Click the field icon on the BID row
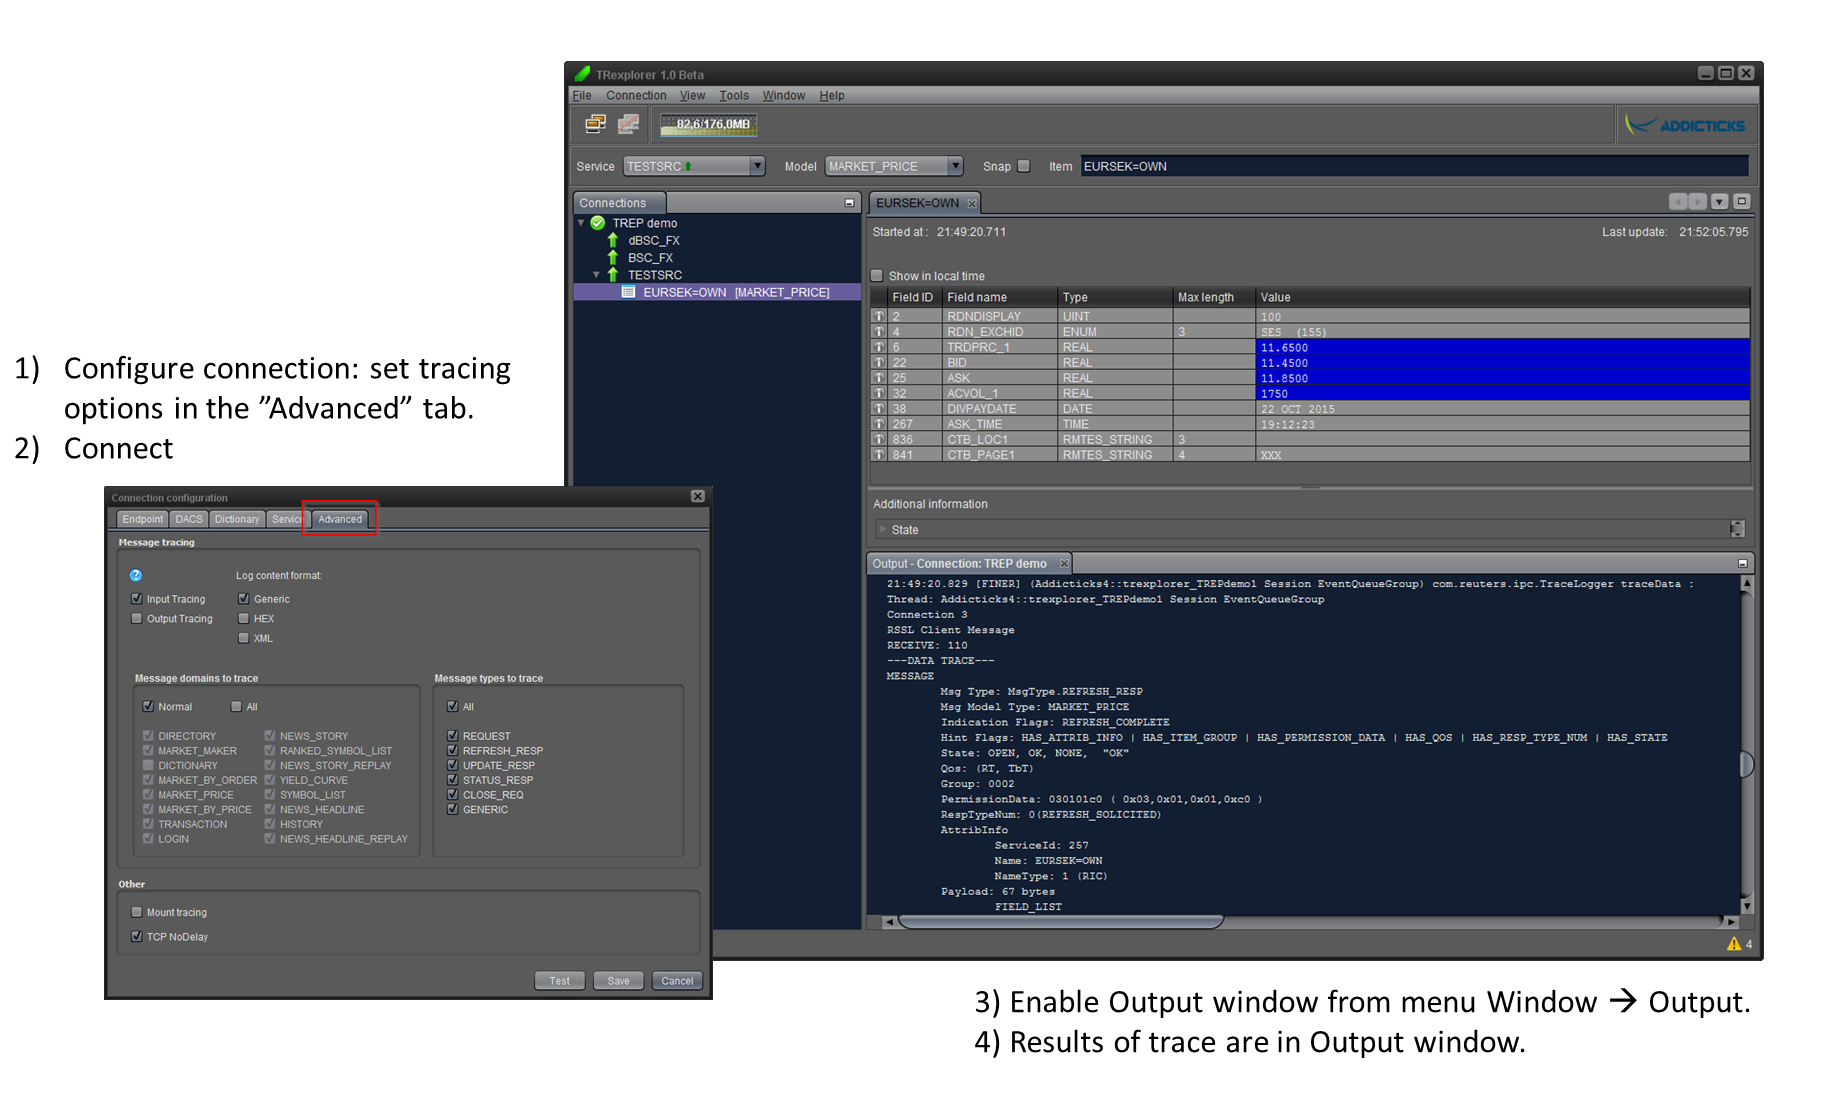This screenshot has width=1823, height=1102. click(x=879, y=362)
